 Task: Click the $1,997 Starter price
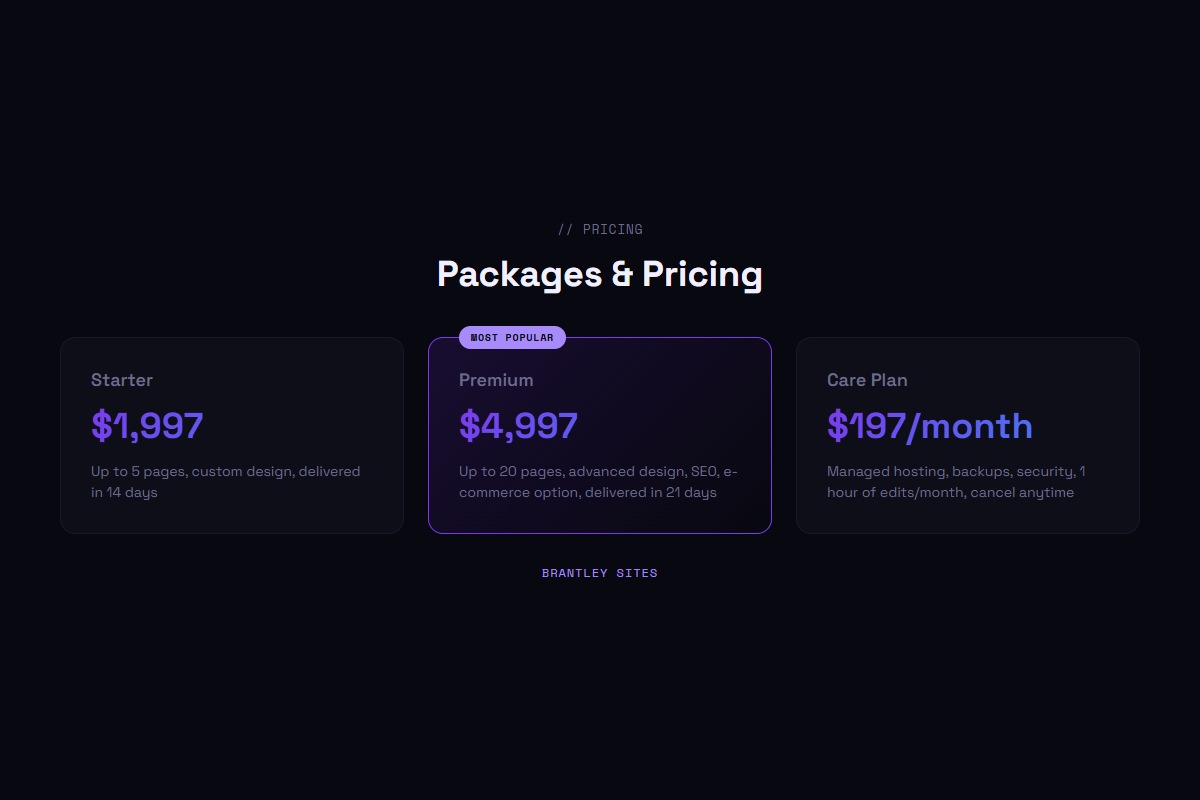pos(146,424)
